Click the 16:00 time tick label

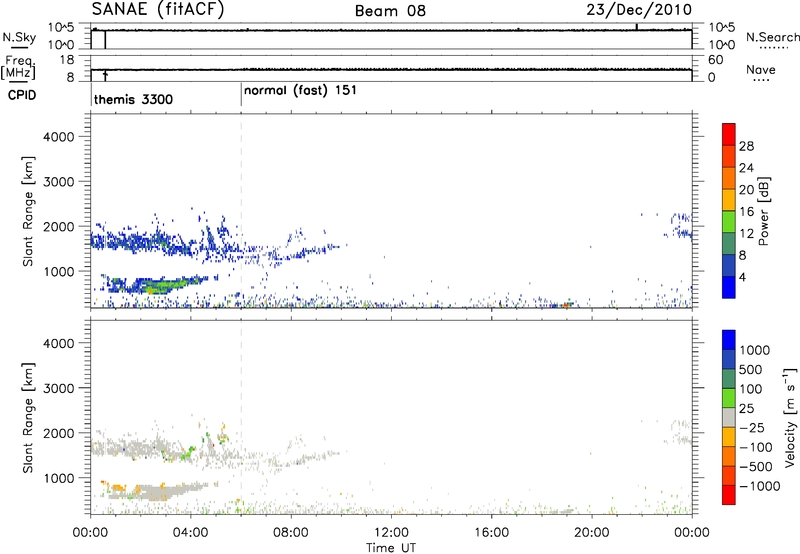(x=491, y=533)
